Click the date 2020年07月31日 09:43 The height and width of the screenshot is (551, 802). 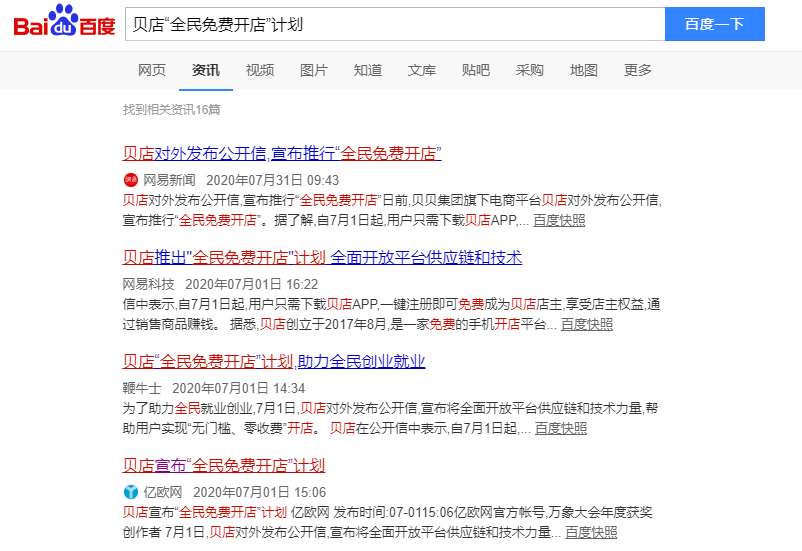273,180
